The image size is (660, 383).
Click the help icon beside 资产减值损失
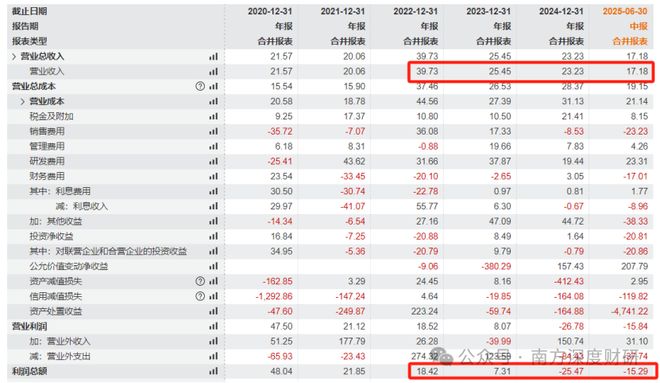[x=200, y=281]
